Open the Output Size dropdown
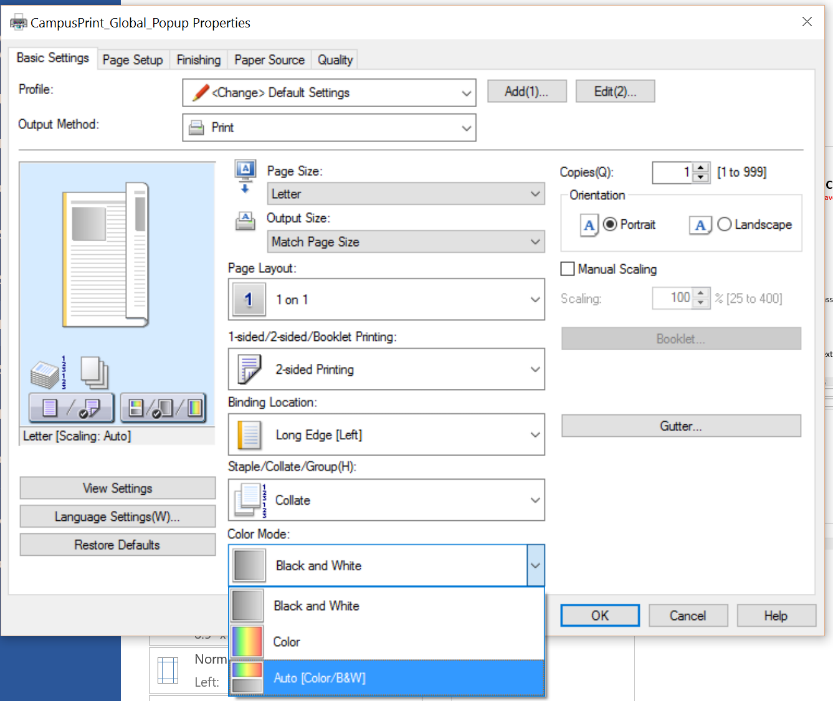833x701 pixels. 405,242
